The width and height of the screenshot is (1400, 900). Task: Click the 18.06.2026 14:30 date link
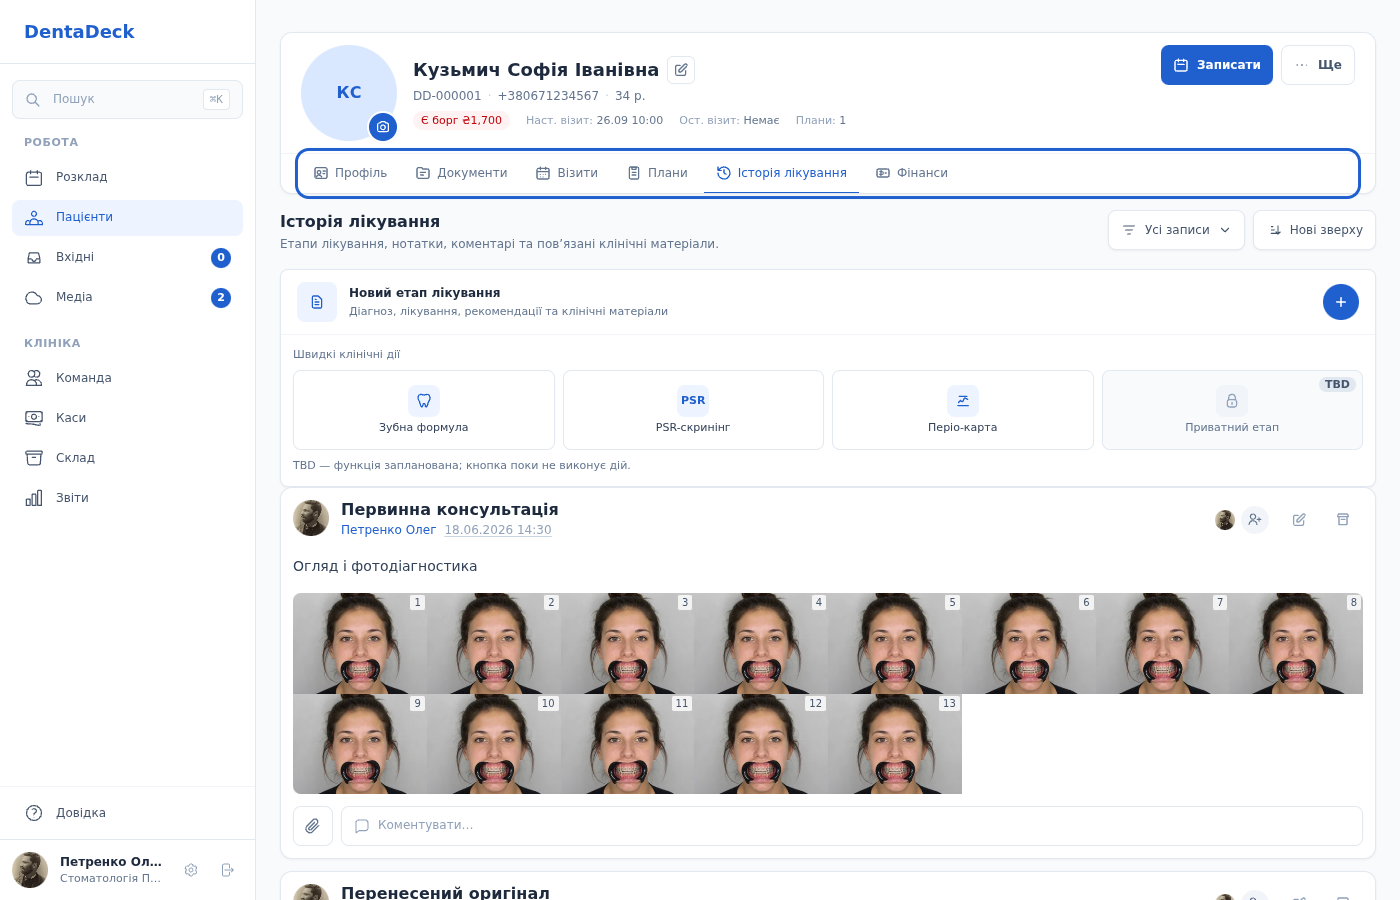click(x=498, y=530)
